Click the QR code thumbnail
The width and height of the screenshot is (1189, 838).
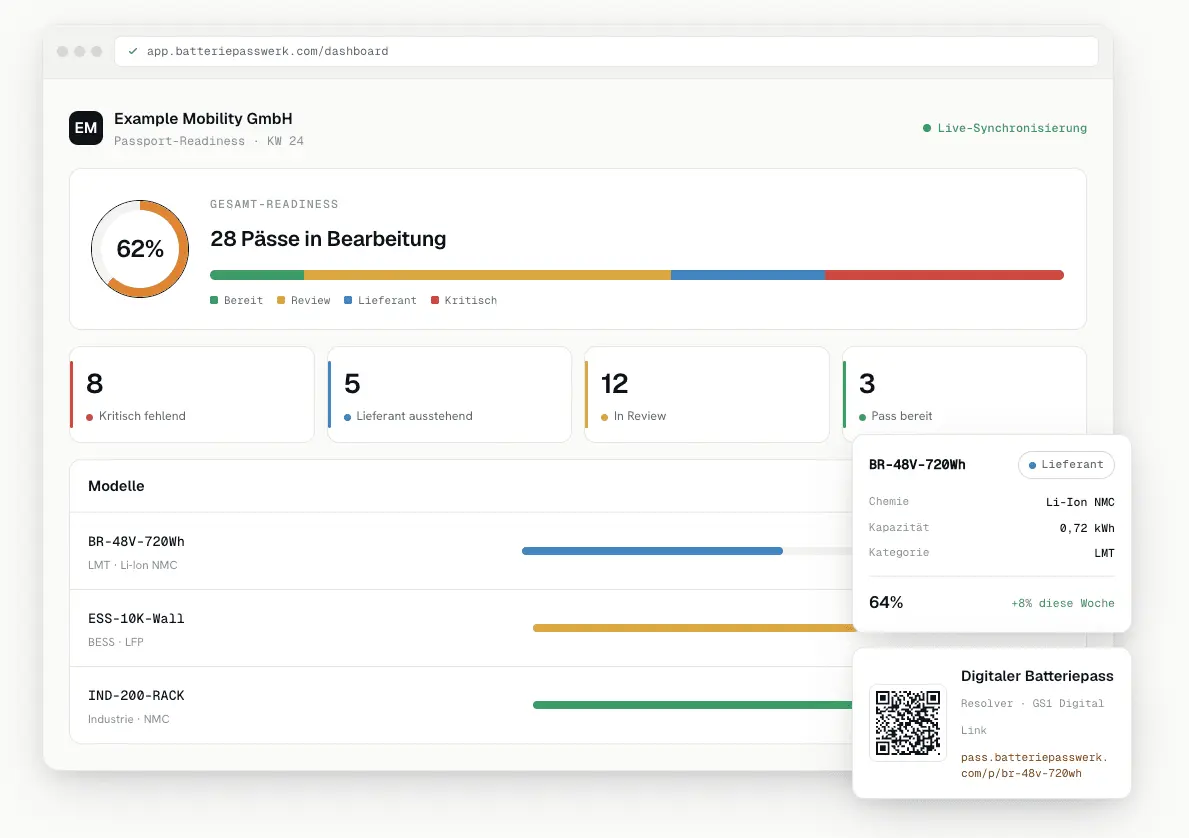908,723
